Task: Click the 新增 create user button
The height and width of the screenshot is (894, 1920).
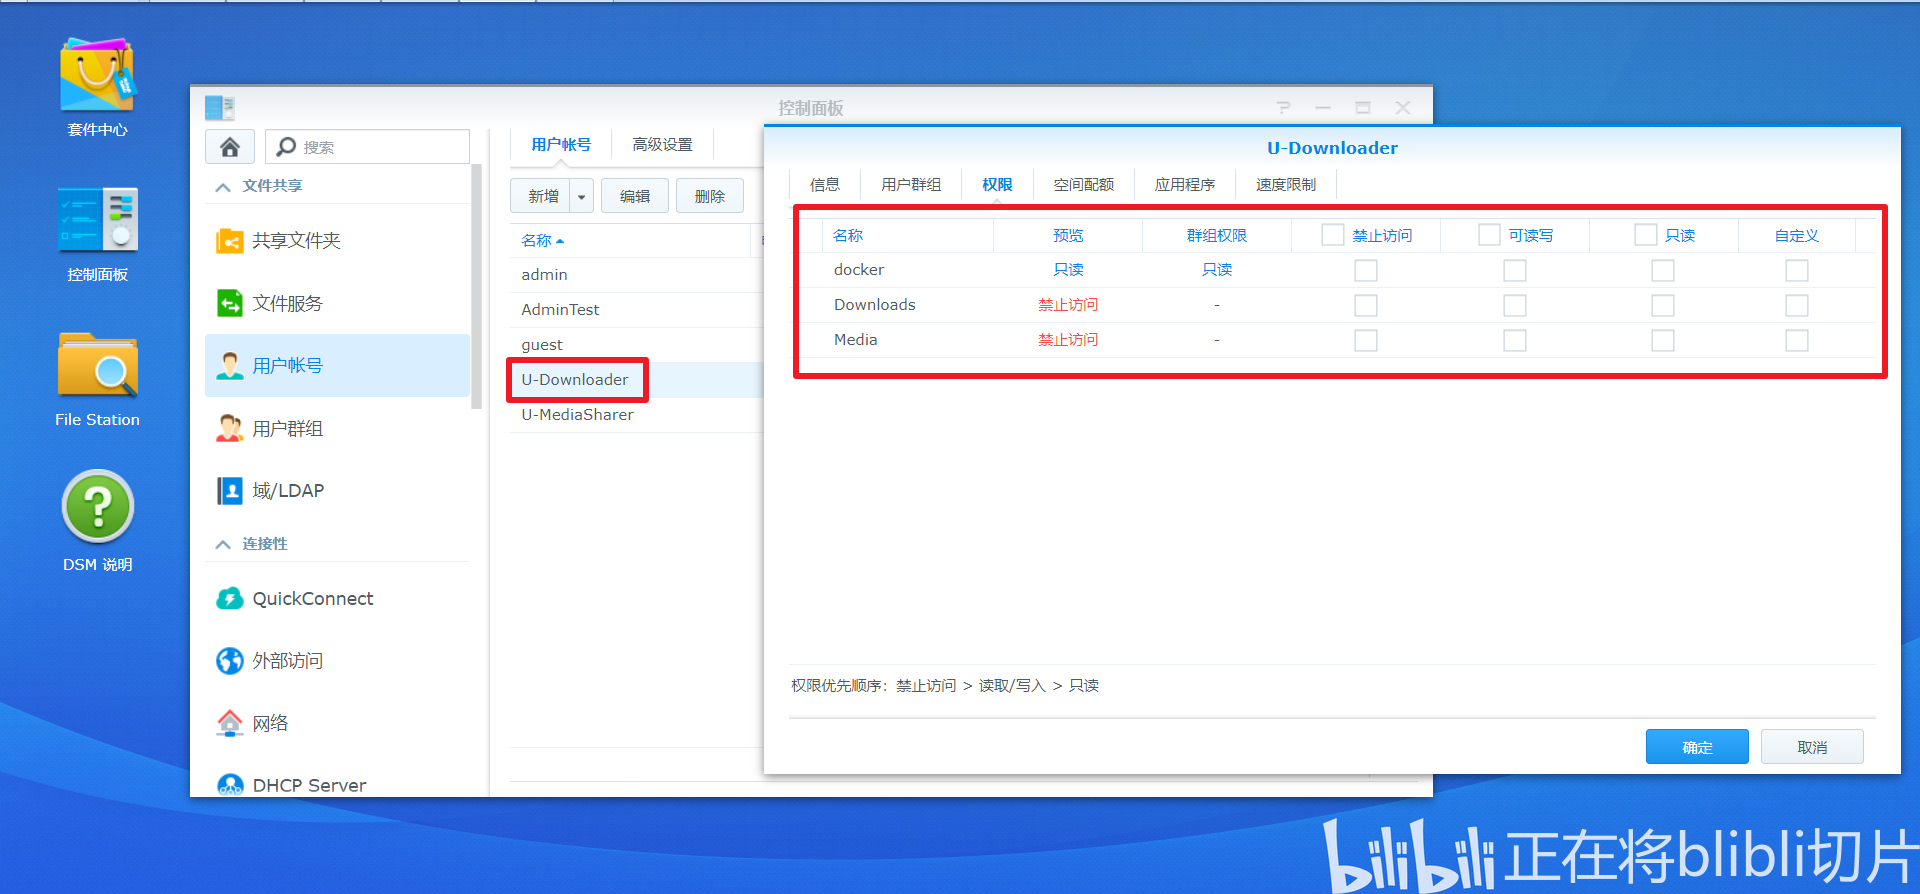Action: click(541, 196)
